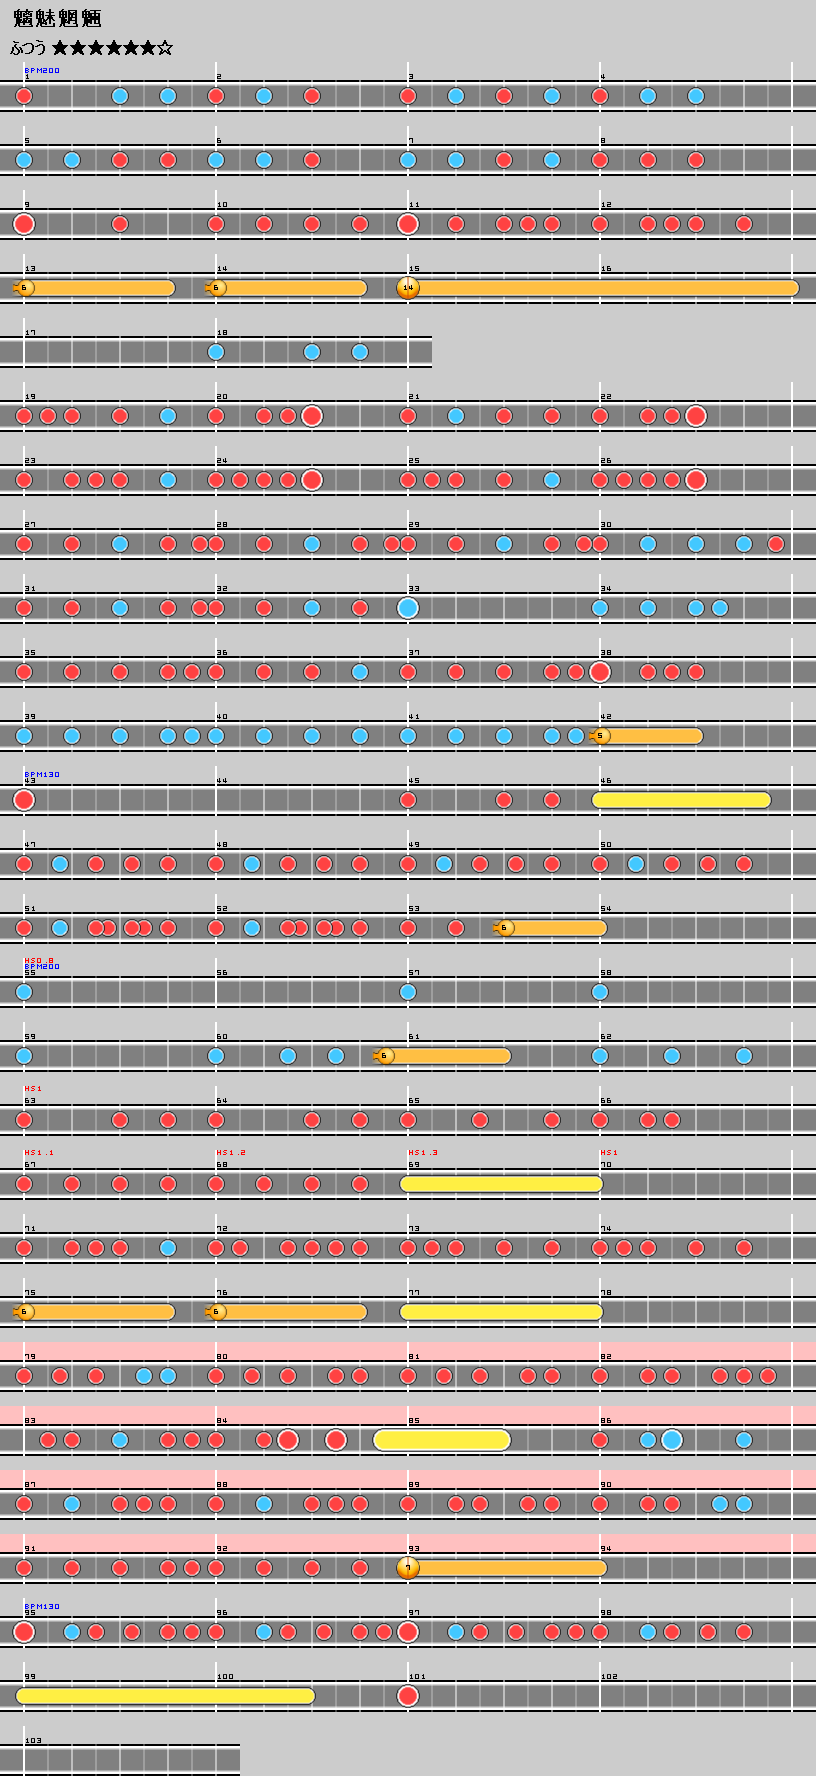Click the song title 魑魅魍魎
Image resolution: width=816 pixels, height=1776 pixels.
pyautogui.click(x=57, y=19)
